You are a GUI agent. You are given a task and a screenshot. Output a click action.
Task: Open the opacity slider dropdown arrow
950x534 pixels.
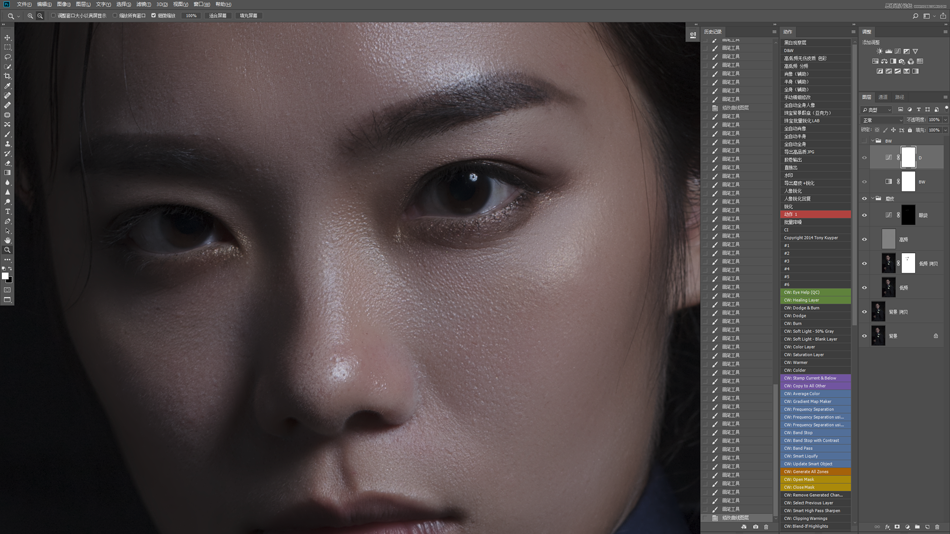click(x=945, y=120)
